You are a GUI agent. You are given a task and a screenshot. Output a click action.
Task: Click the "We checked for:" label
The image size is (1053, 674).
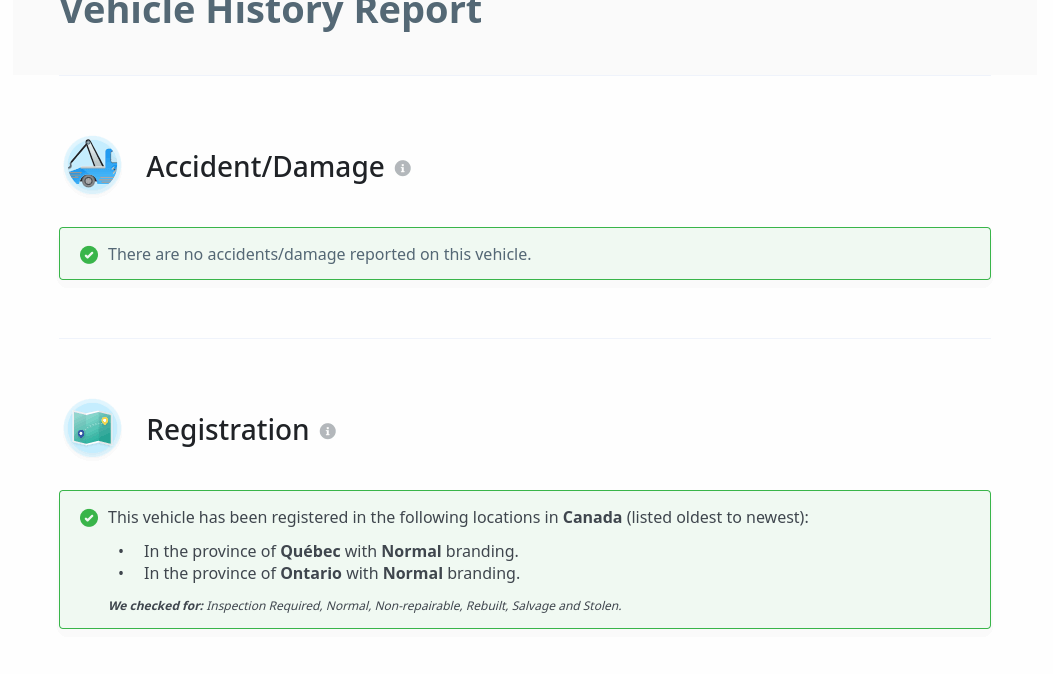tap(156, 606)
